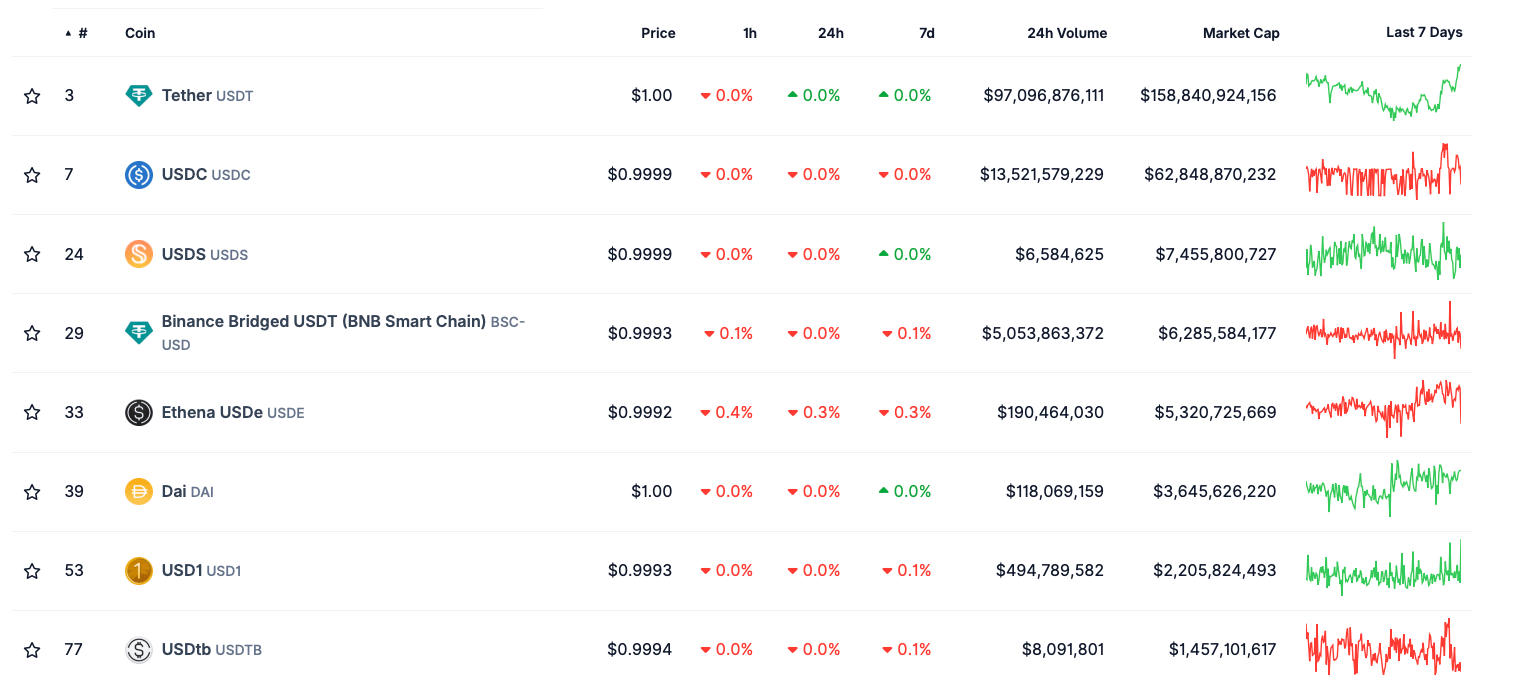Open the USD1 coin name link
1523x685 pixels.
click(202, 571)
